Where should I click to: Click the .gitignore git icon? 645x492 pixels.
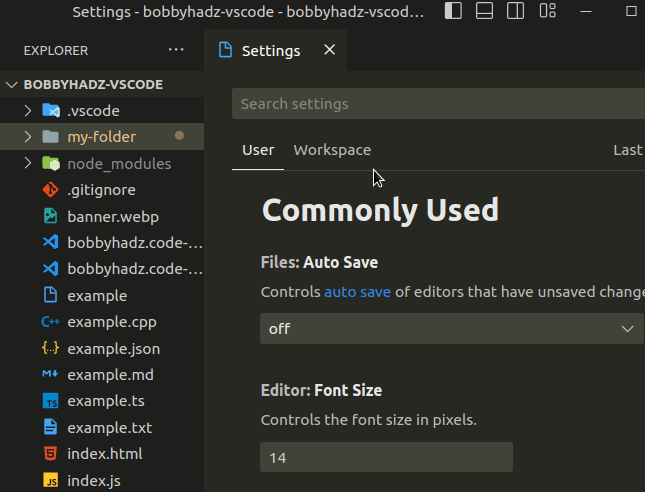tap(51, 190)
